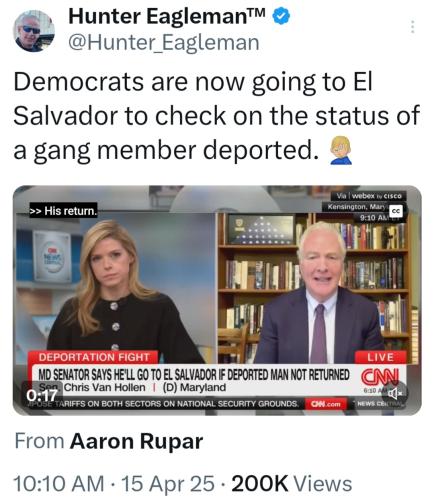Click the 0:17 video duration label
Viewport: 434px width, 500px height.
(42, 396)
